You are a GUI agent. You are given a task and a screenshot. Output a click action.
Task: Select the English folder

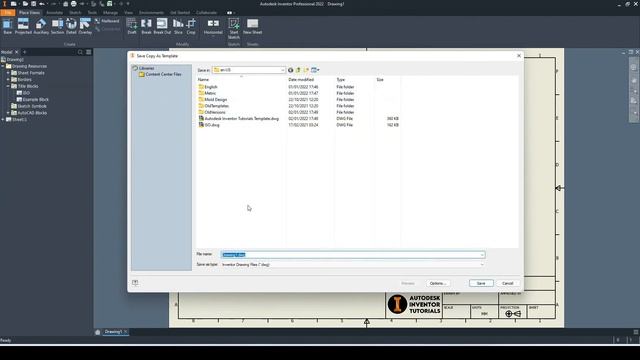[x=208, y=87]
